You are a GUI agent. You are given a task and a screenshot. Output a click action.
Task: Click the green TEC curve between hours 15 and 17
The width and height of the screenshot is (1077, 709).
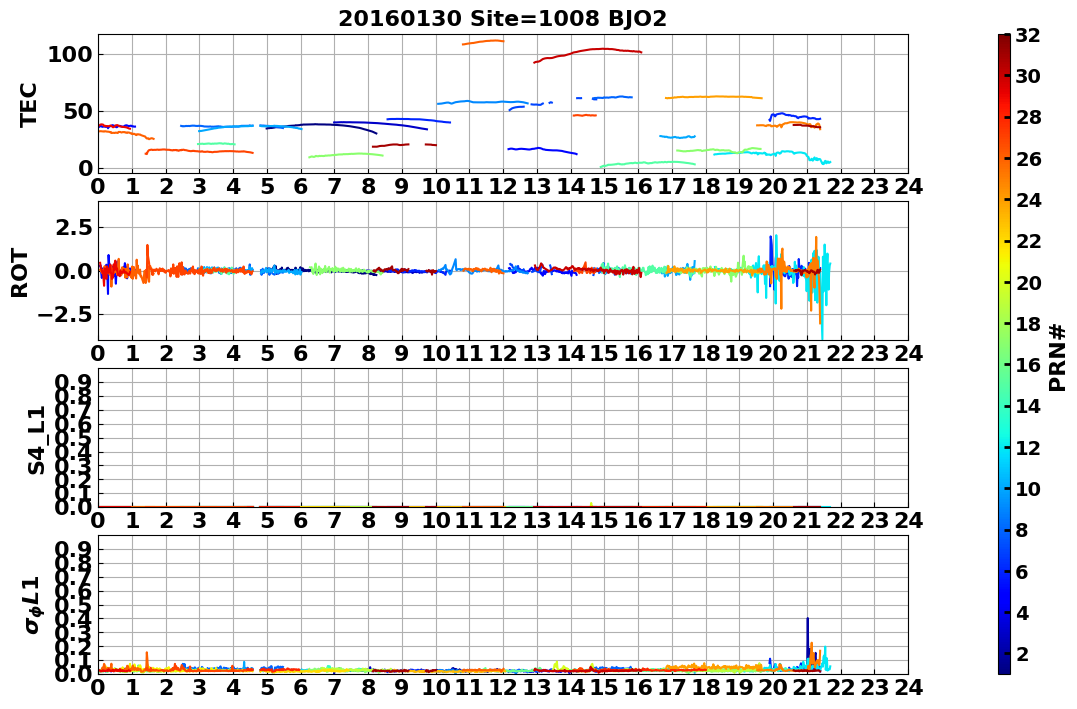click(648, 164)
